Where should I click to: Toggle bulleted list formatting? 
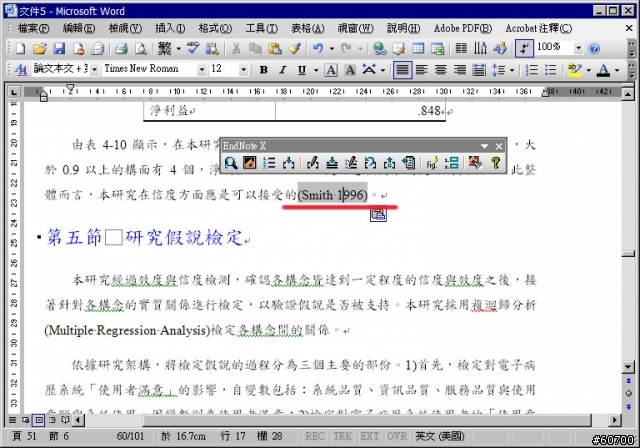pos(551,70)
